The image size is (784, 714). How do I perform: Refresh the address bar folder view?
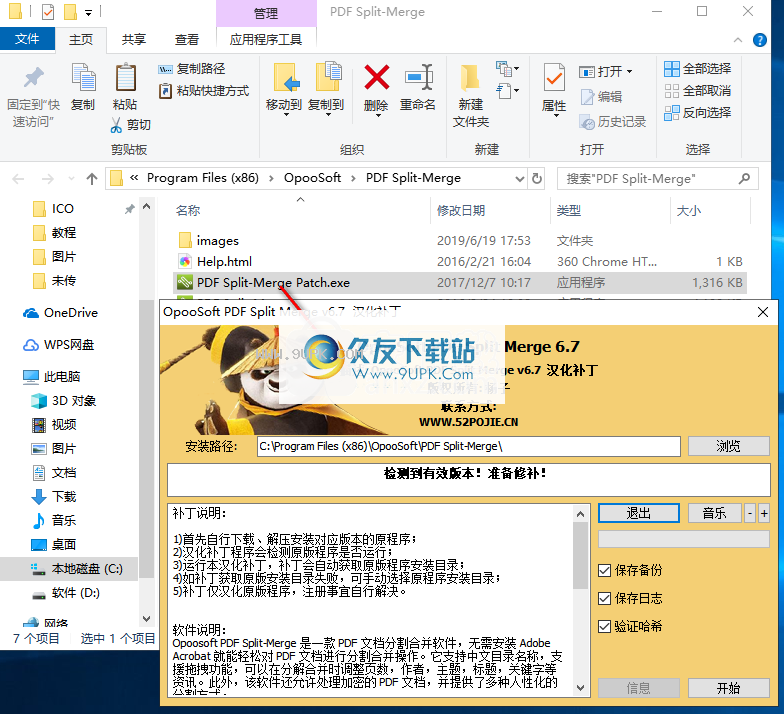[537, 178]
